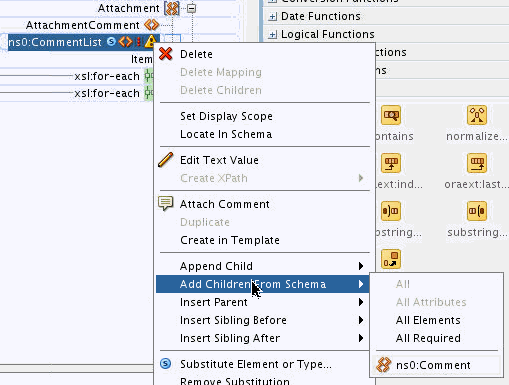Click the red X Delete icon
509x385 pixels.
[166, 54]
